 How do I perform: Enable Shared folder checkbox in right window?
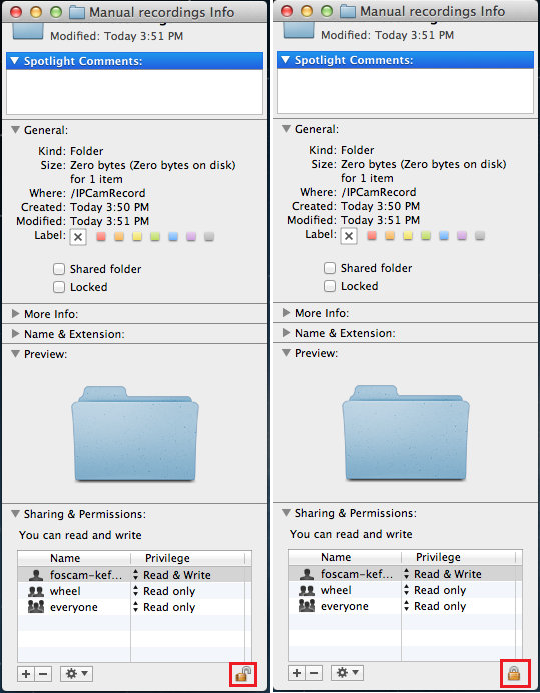330,268
